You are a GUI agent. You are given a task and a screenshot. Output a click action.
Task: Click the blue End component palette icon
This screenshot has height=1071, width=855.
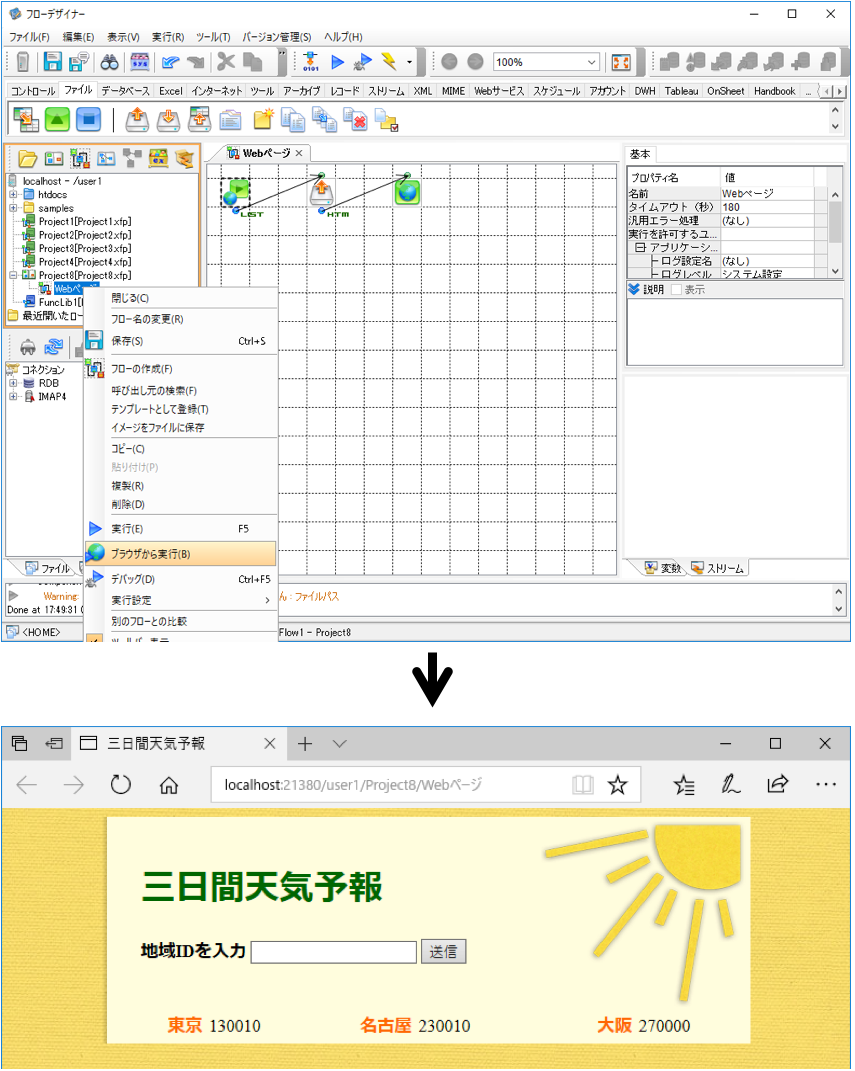point(88,120)
